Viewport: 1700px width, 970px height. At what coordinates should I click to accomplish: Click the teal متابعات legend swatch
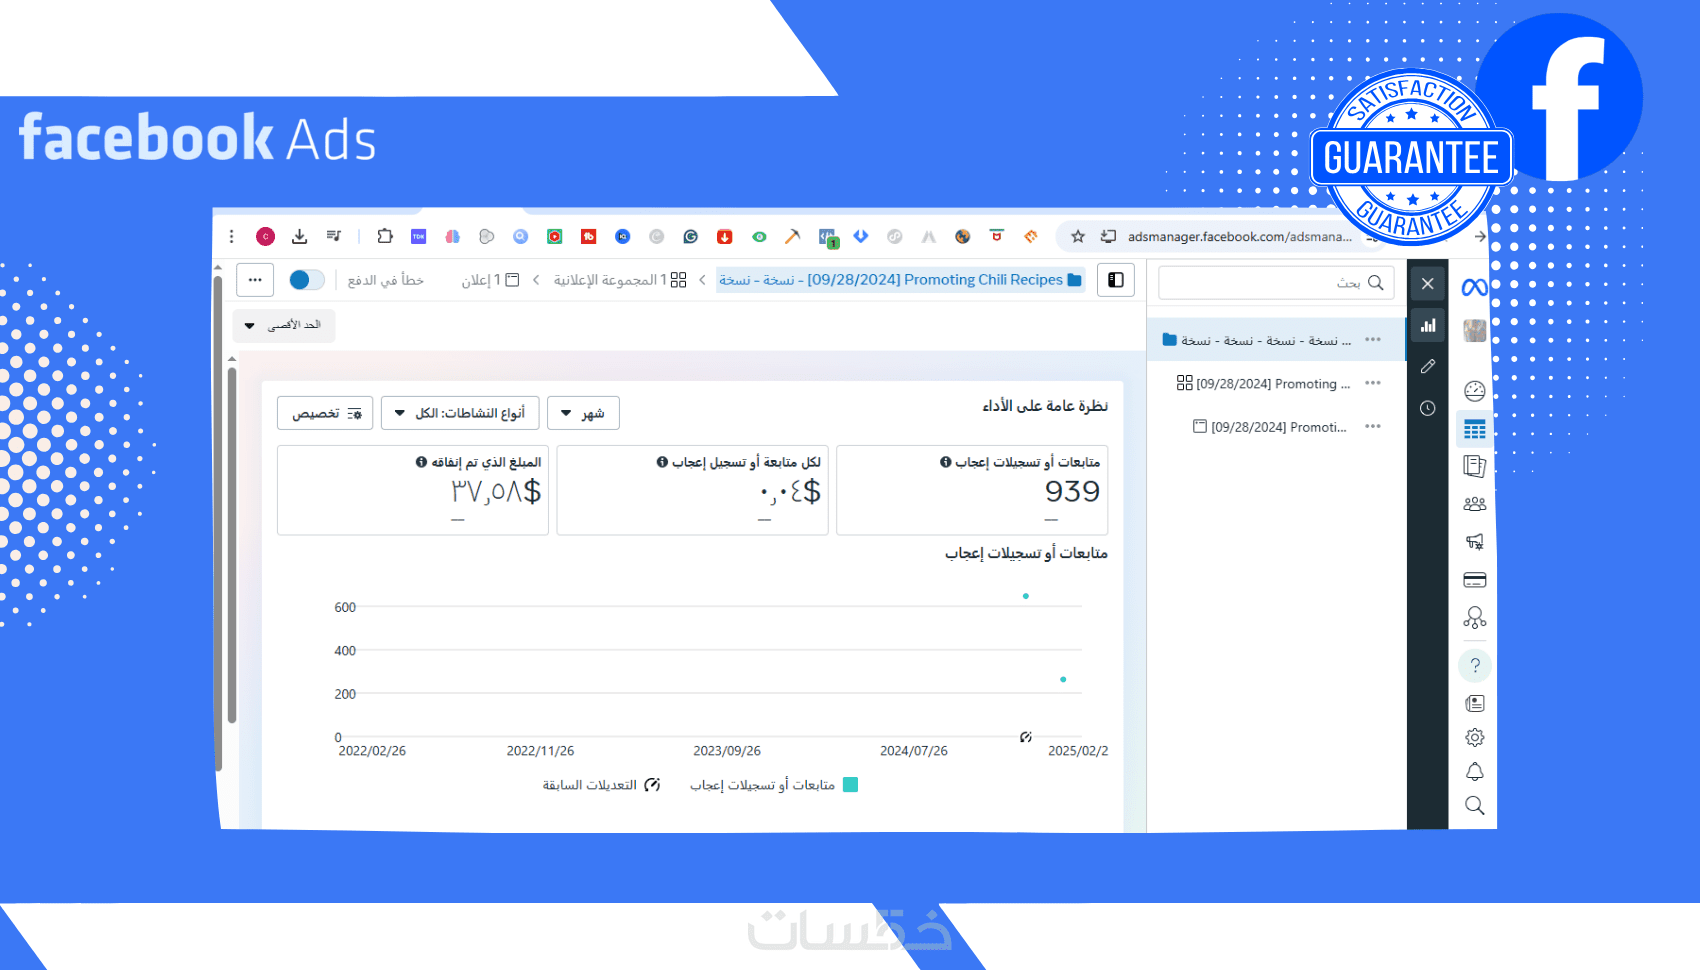(x=850, y=785)
